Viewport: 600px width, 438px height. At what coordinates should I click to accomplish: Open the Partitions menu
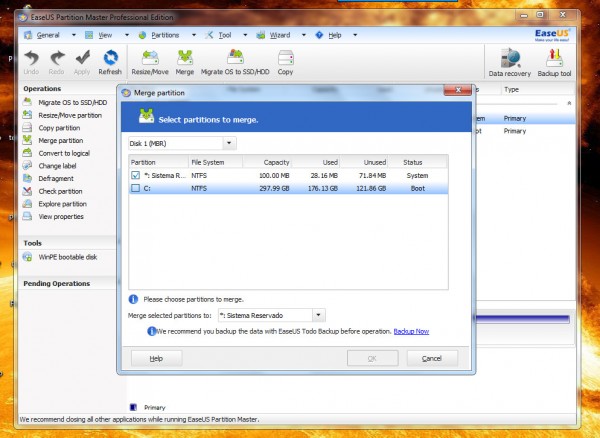(165, 35)
